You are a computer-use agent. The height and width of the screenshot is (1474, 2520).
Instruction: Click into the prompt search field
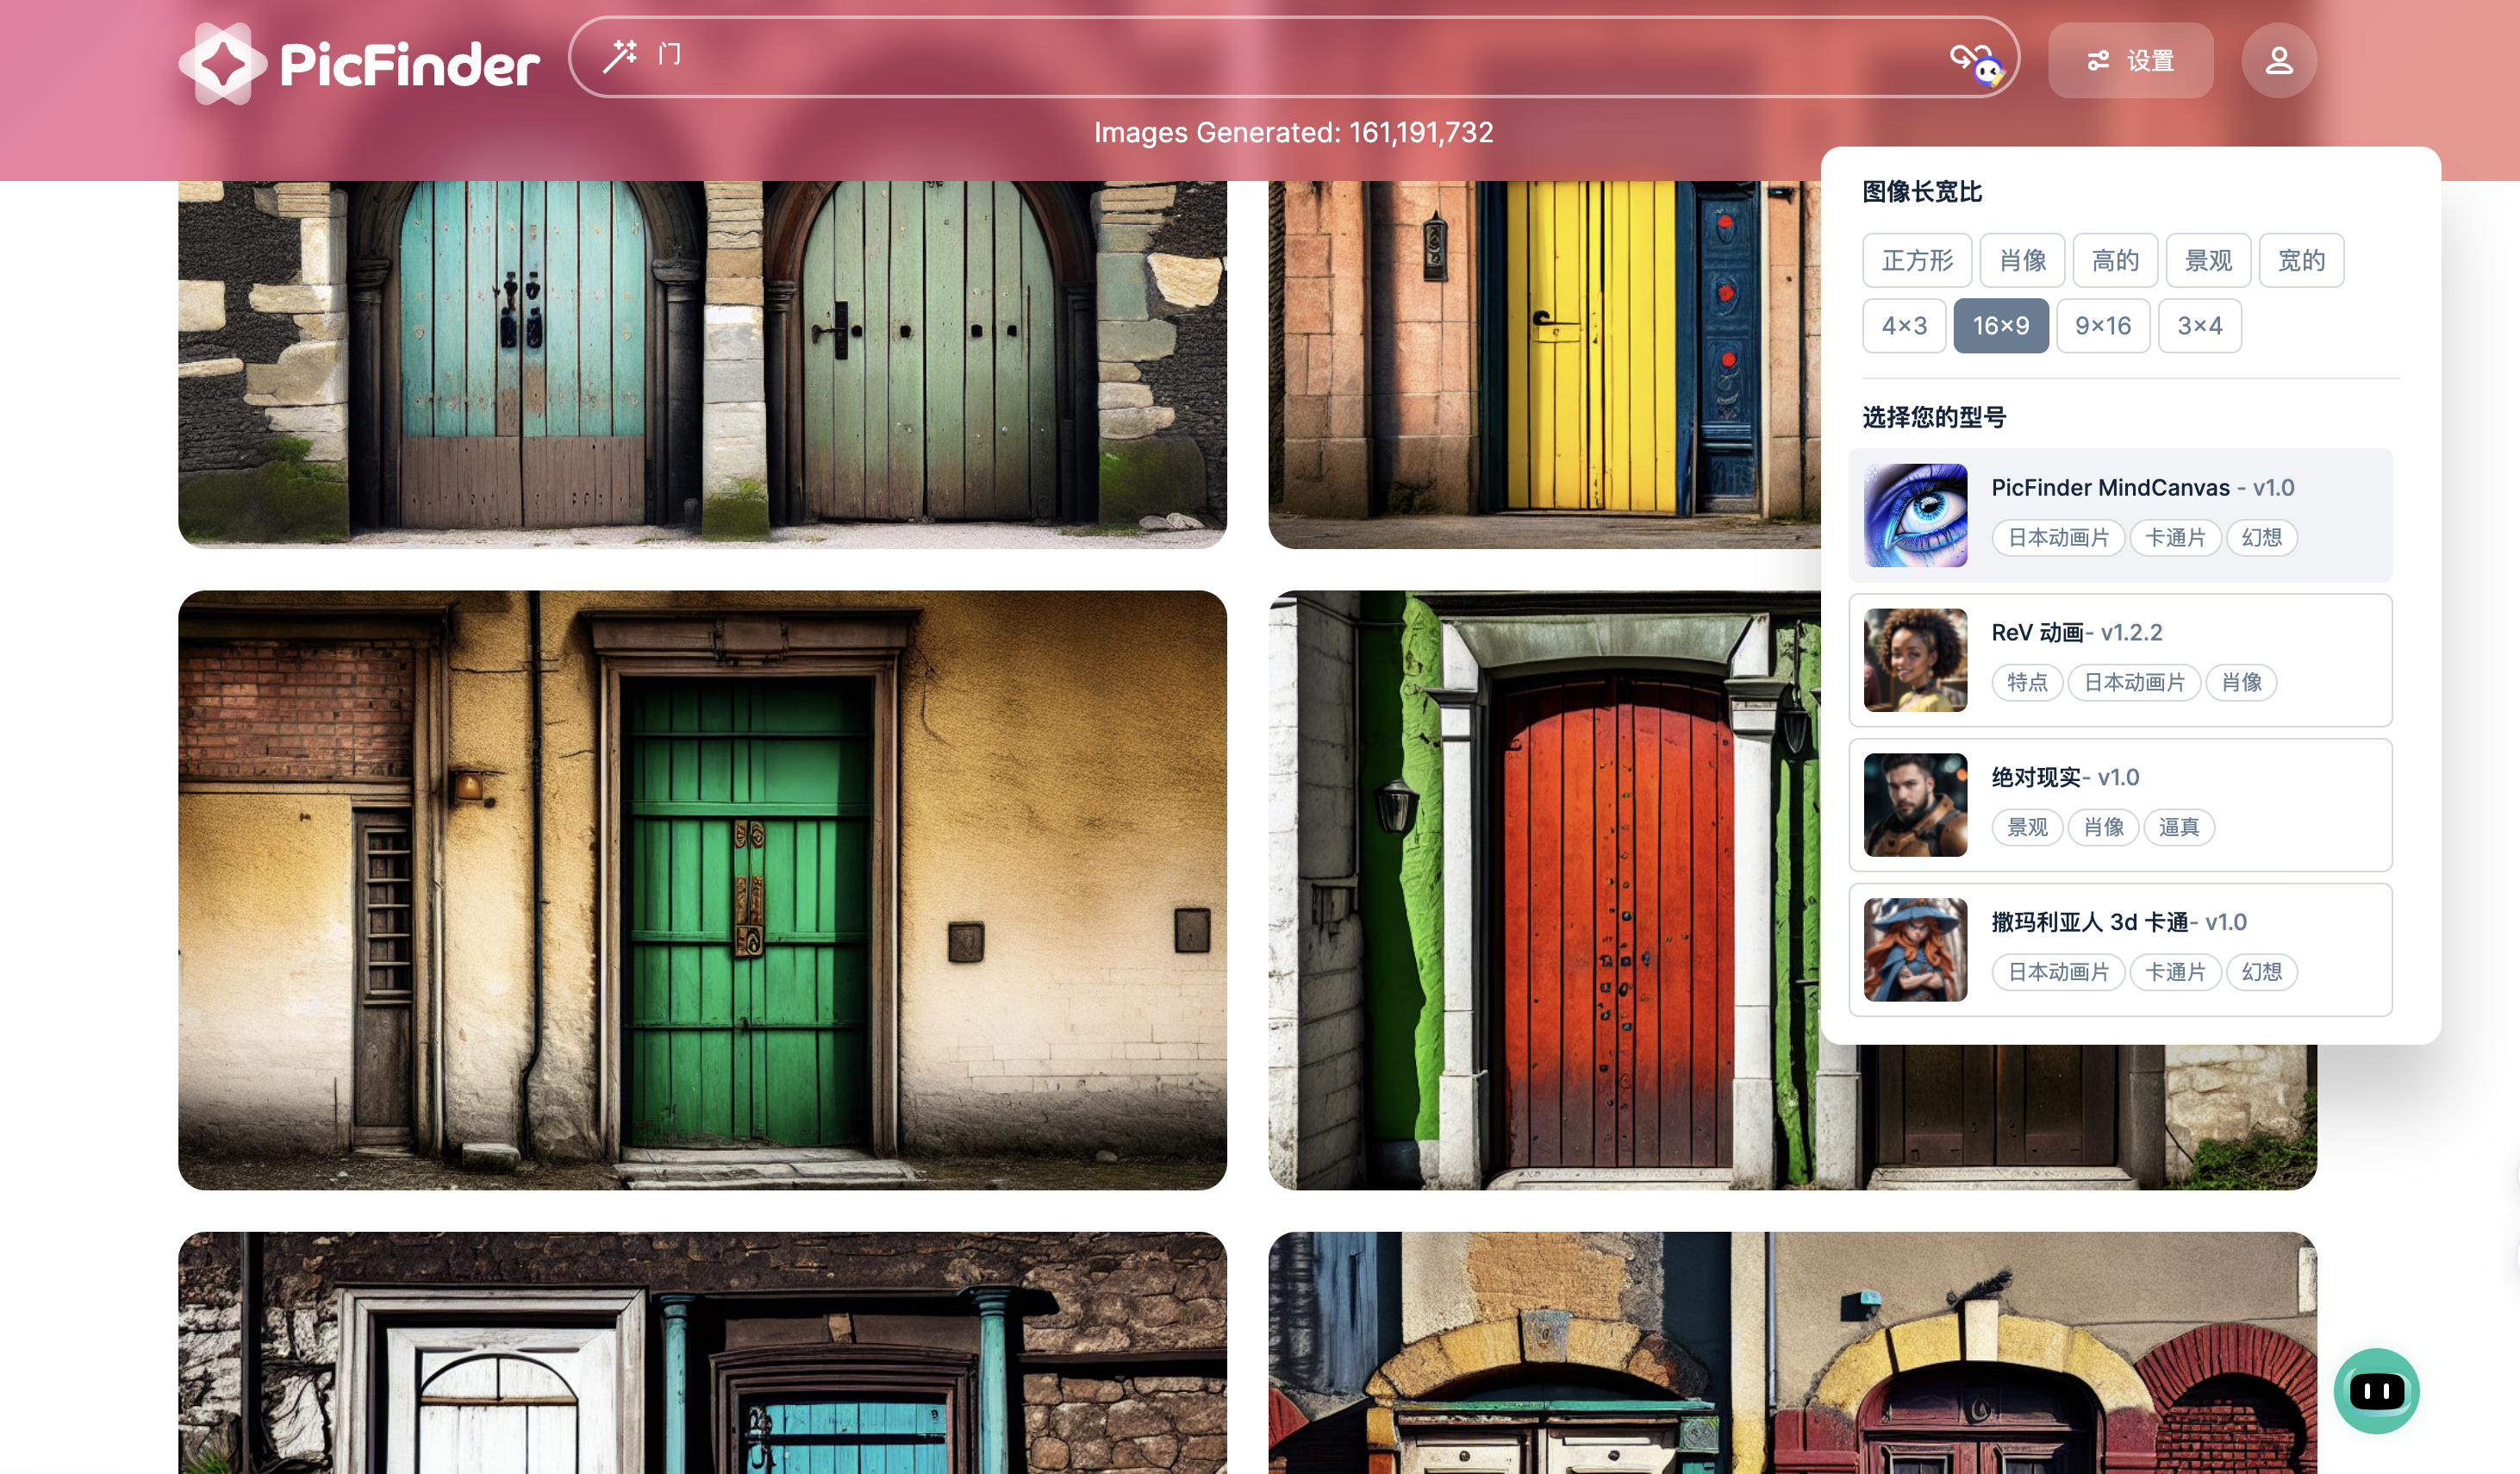(x=1293, y=56)
